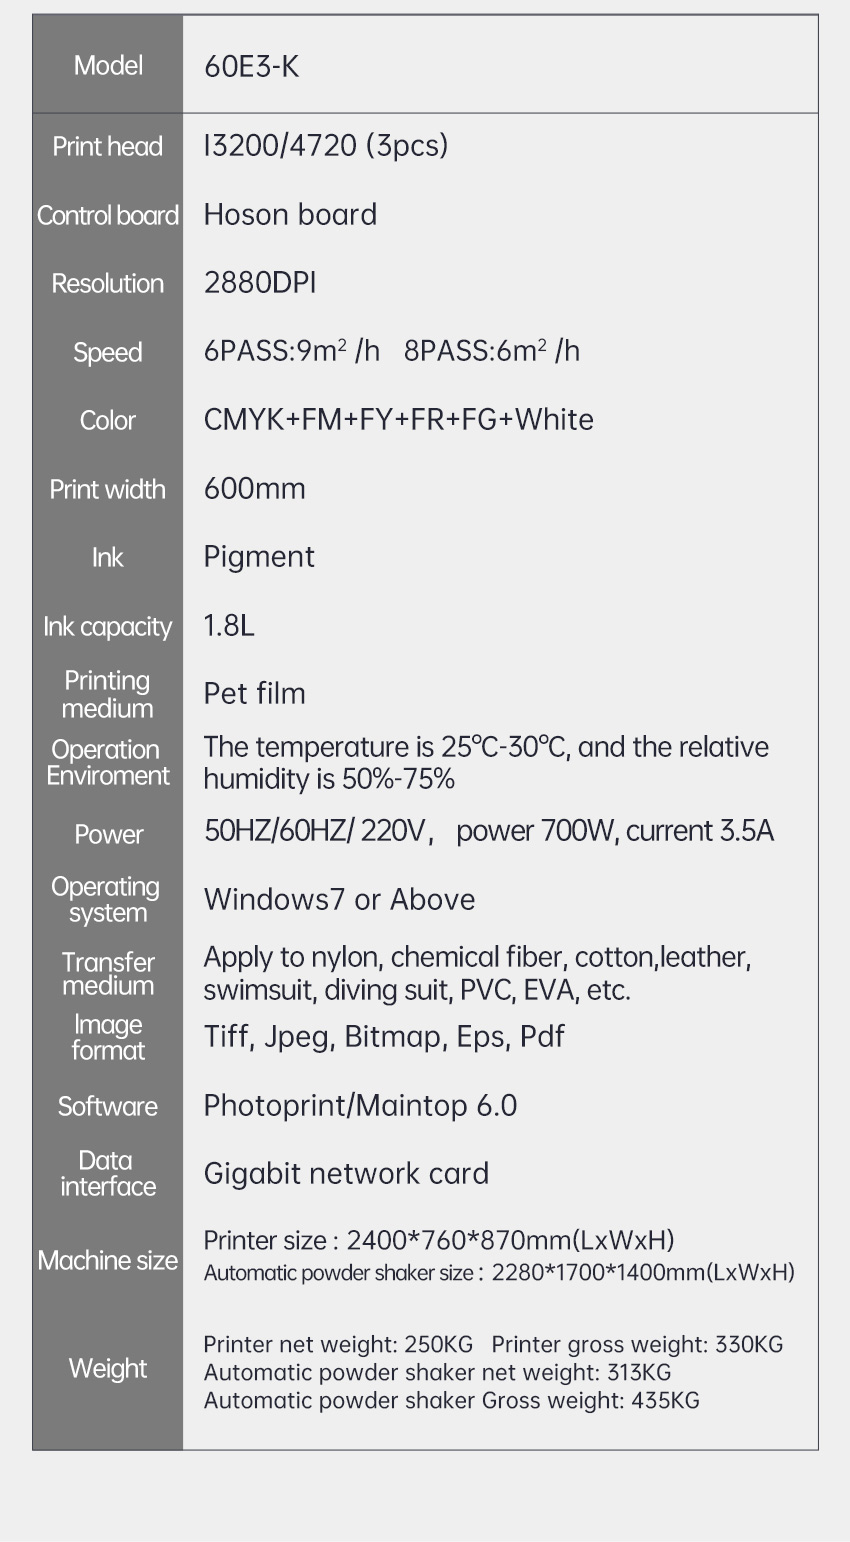The width and height of the screenshot is (850, 1542).
Task: Click the Print head label
Action: point(107,147)
